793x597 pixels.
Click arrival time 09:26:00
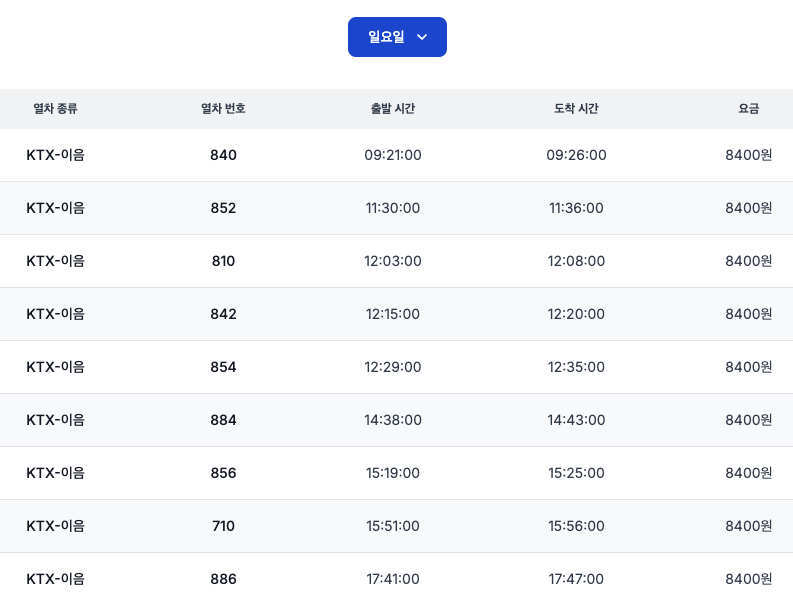[x=576, y=155]
